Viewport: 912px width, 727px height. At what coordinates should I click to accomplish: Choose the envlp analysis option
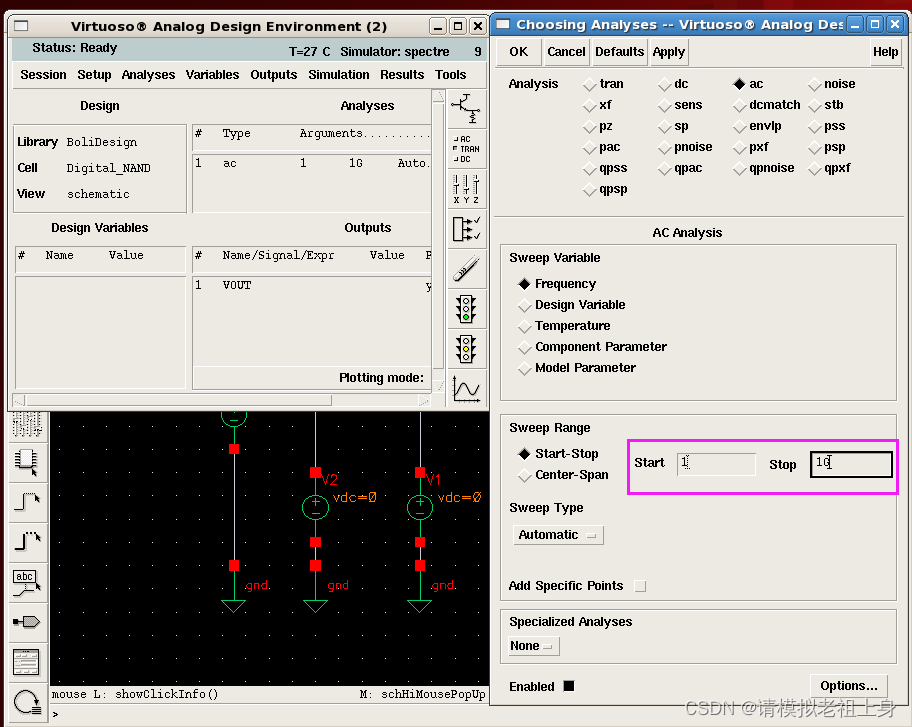(x=757, y=126)
